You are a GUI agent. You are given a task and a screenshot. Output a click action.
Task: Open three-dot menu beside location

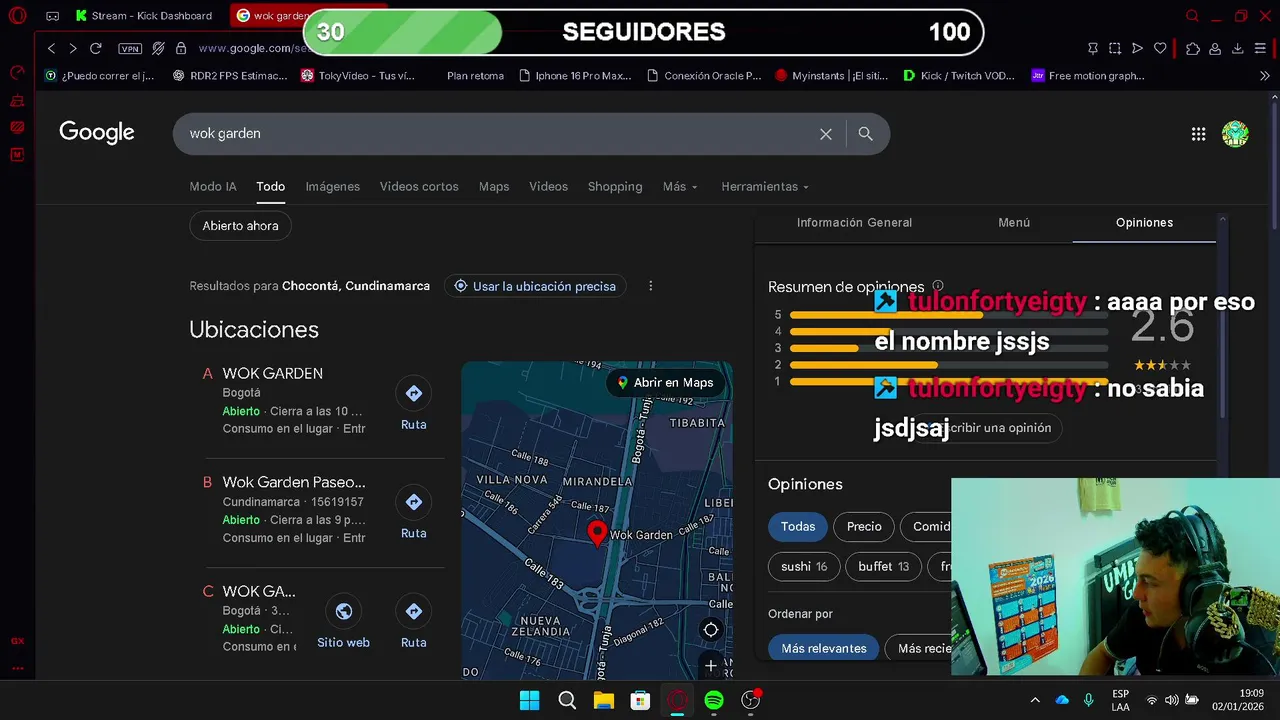coord(651,286)
